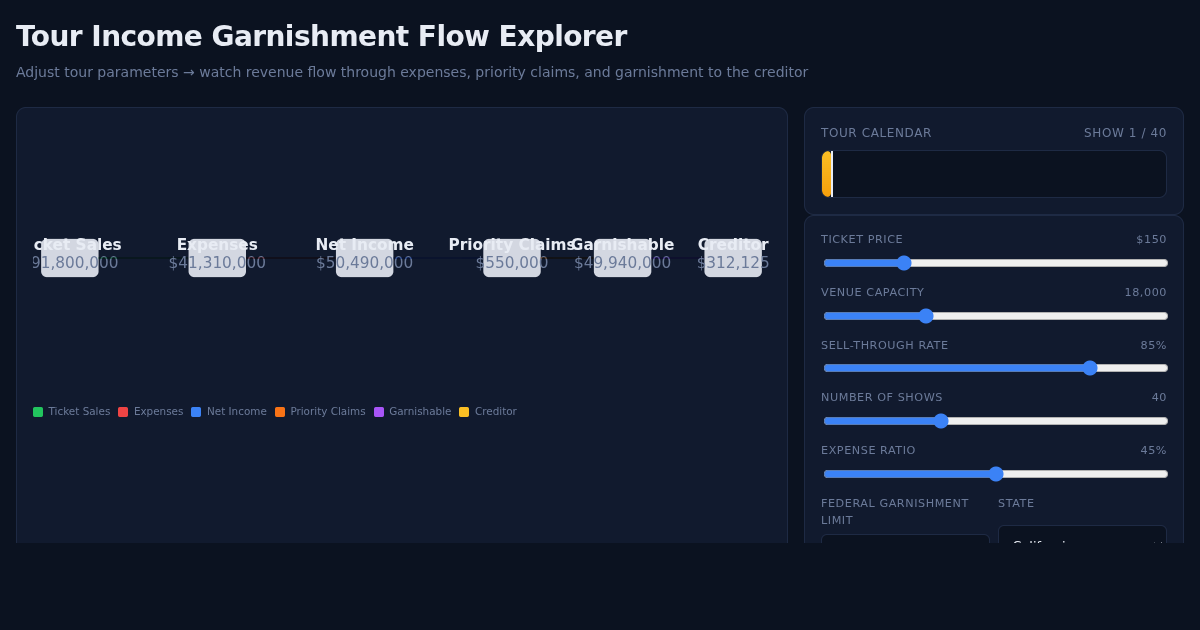The height and width of the screenshot is (630, 1200).
Task: Click the $150 ticket price value
Action: pos(1151,240)
